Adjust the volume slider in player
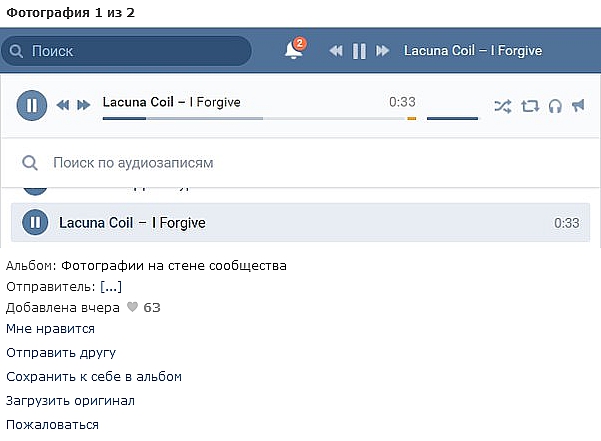601x441 pixels. click(x=452, y=118)
